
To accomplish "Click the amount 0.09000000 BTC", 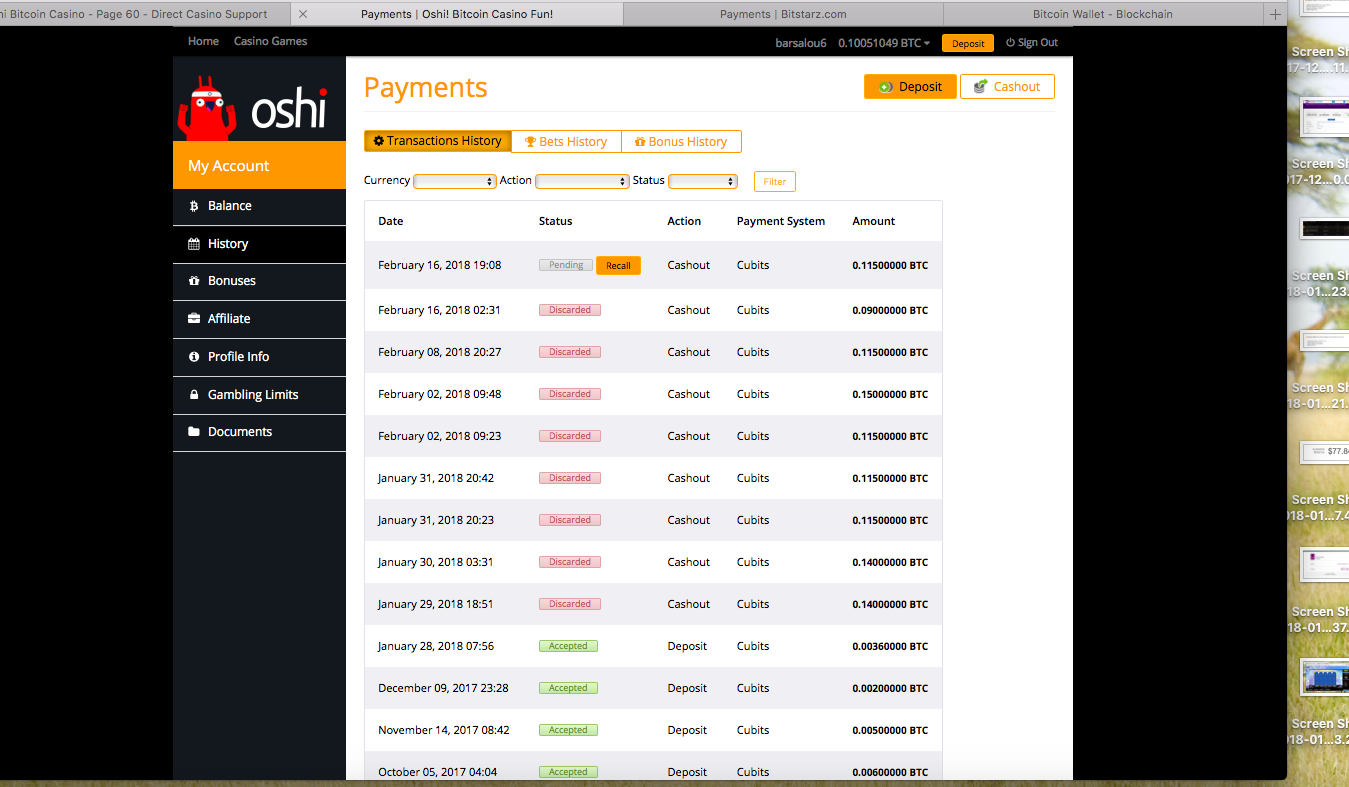I will point(890,310).
